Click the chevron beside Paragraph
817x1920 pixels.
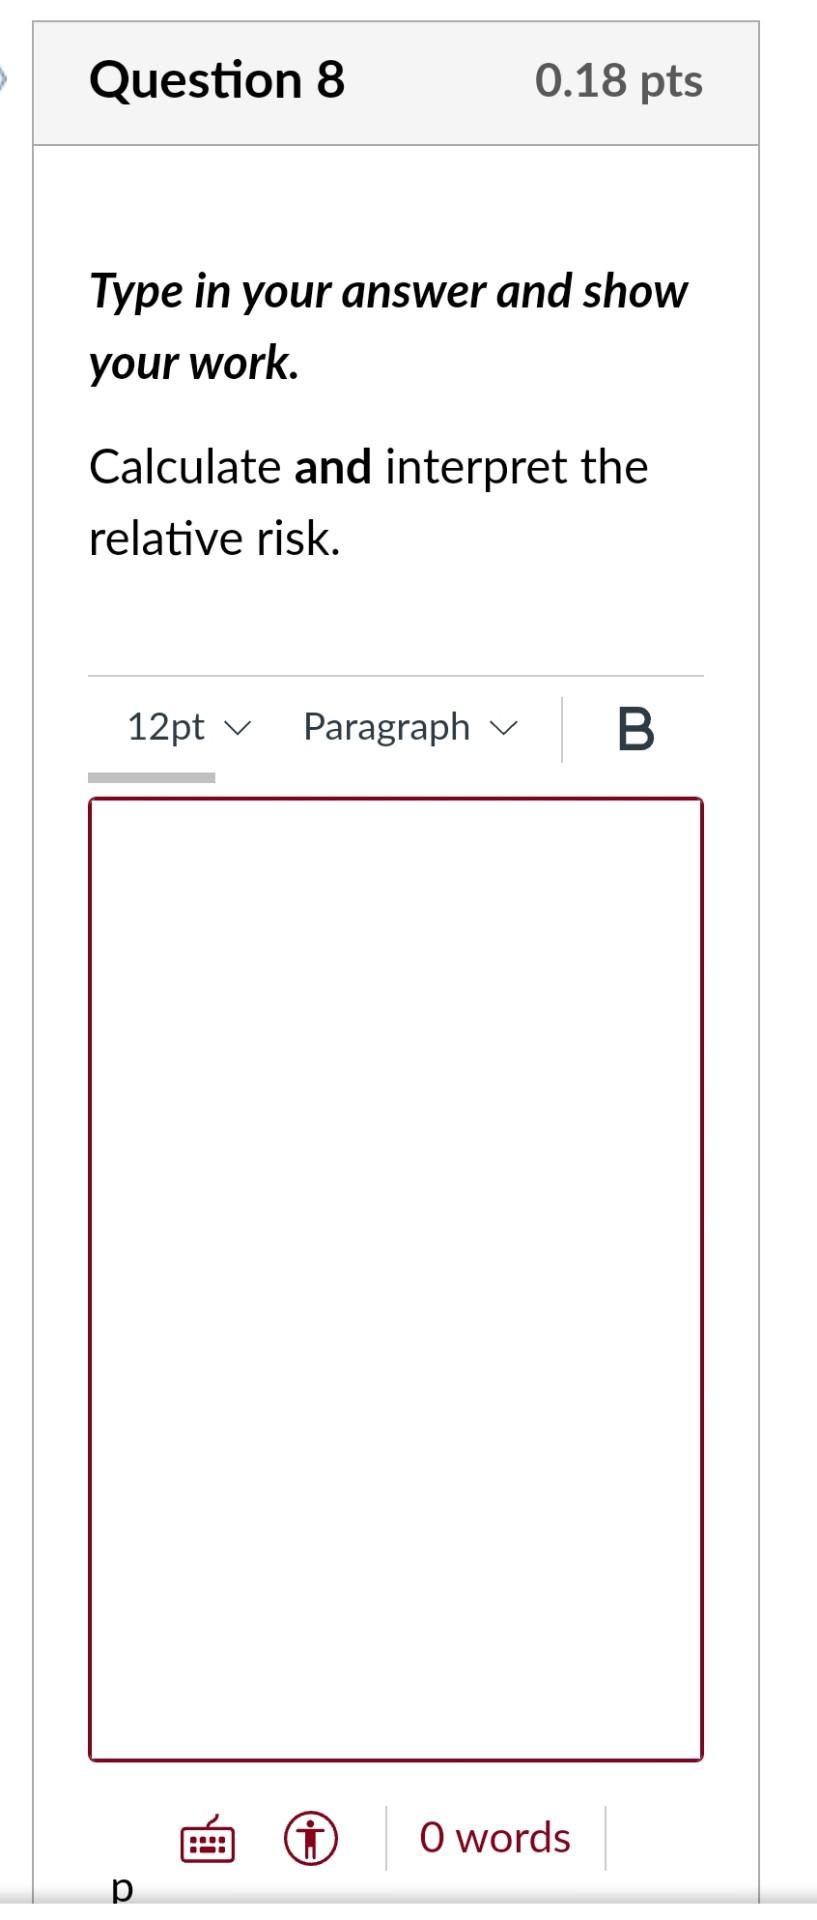click(x=504, y=728)
